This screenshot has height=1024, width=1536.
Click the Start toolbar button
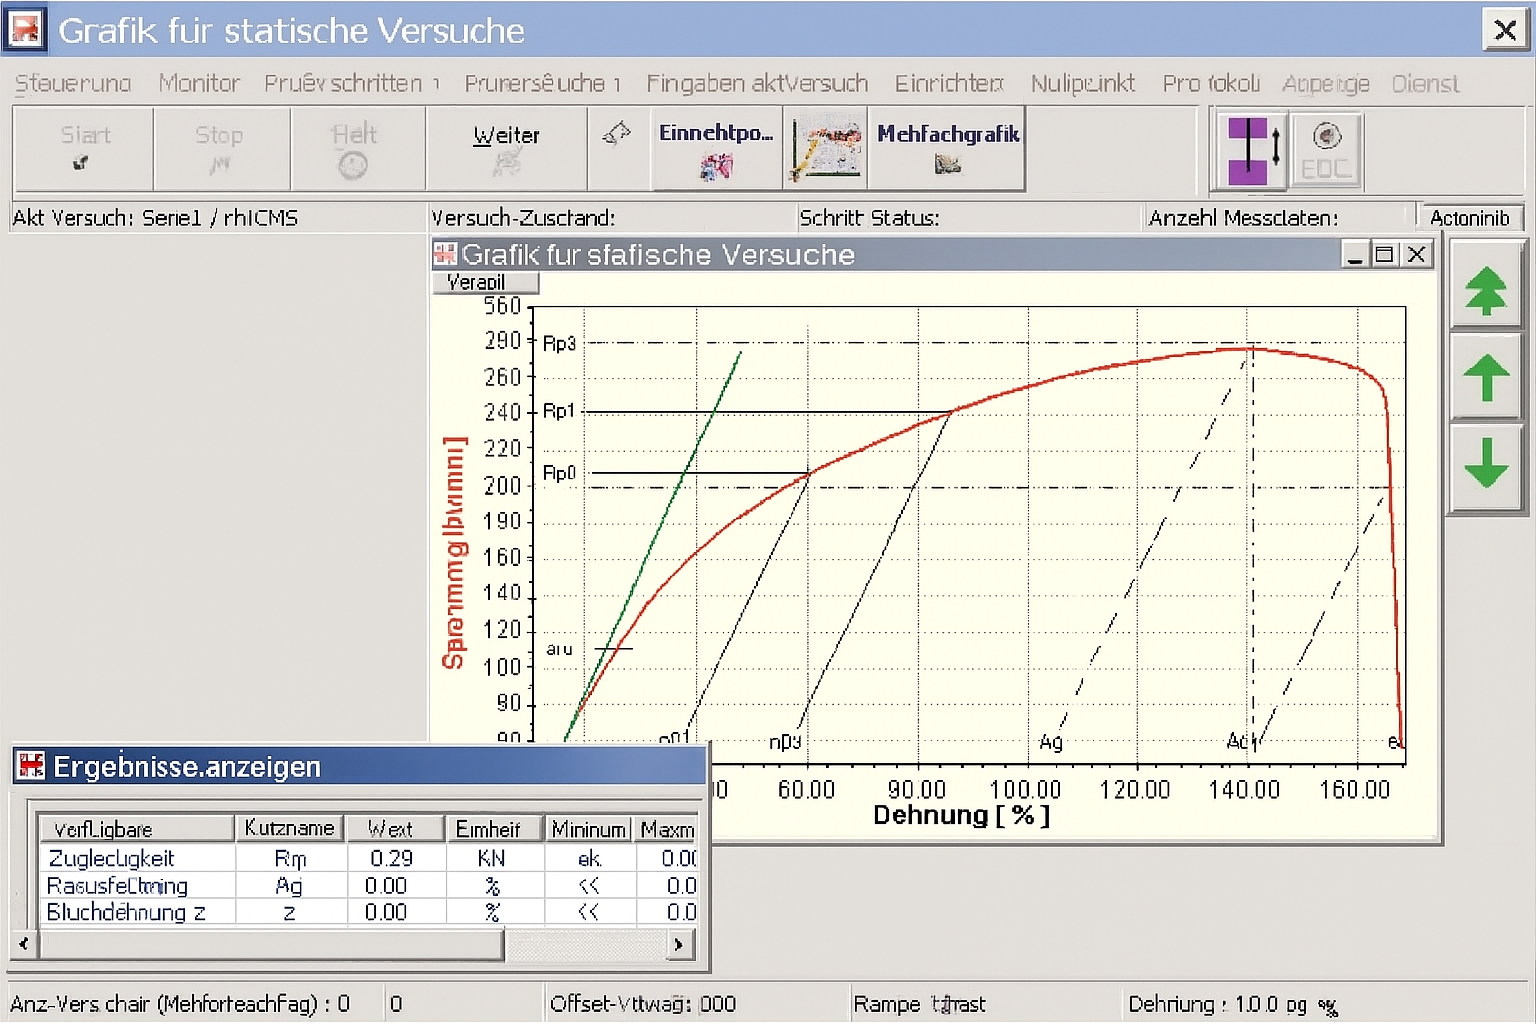coord(84,148)
